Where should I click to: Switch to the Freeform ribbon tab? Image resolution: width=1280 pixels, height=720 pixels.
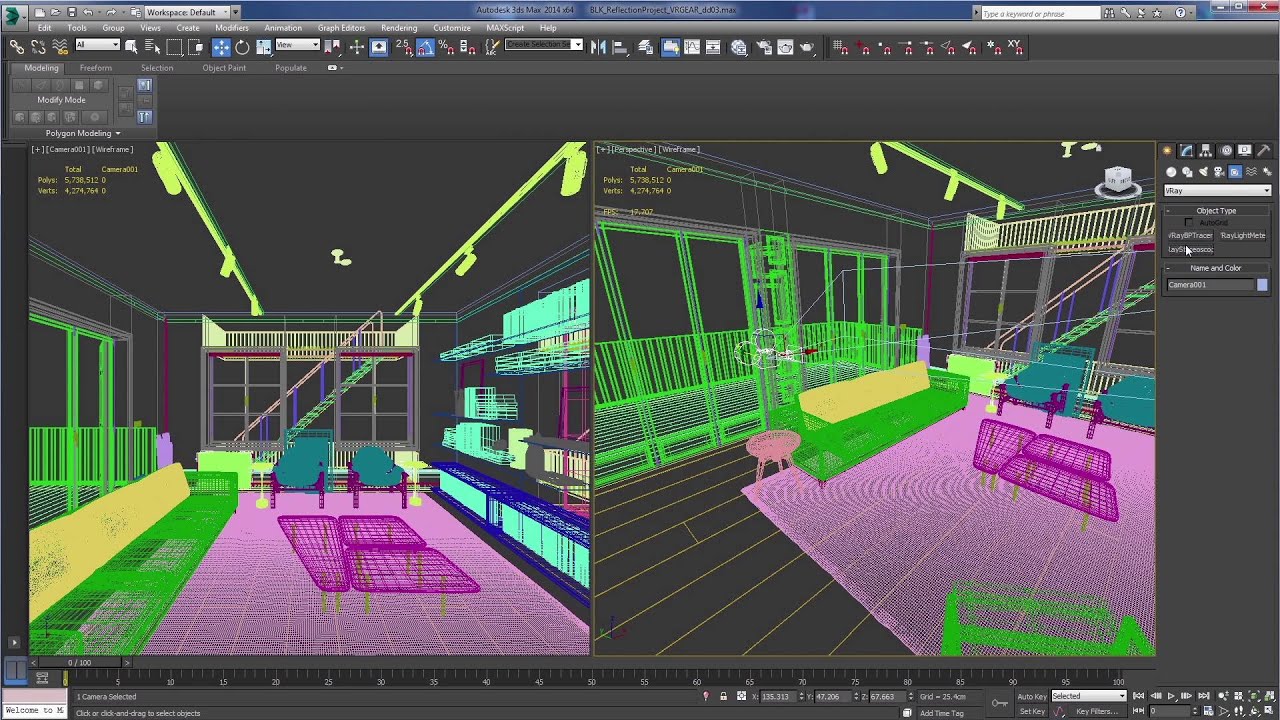(96, 68)
